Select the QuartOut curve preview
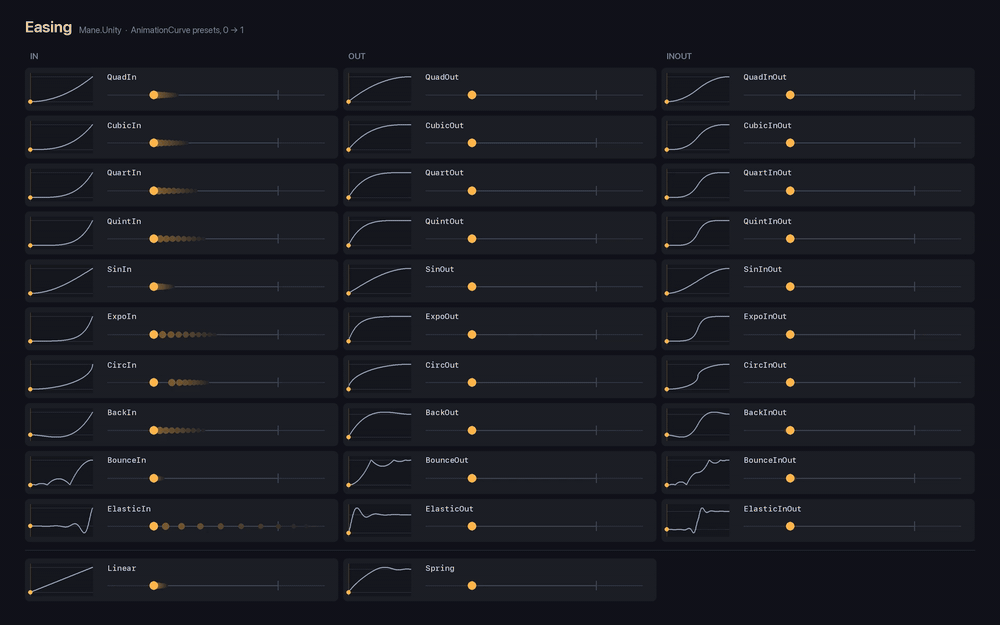 pos(379,185)
